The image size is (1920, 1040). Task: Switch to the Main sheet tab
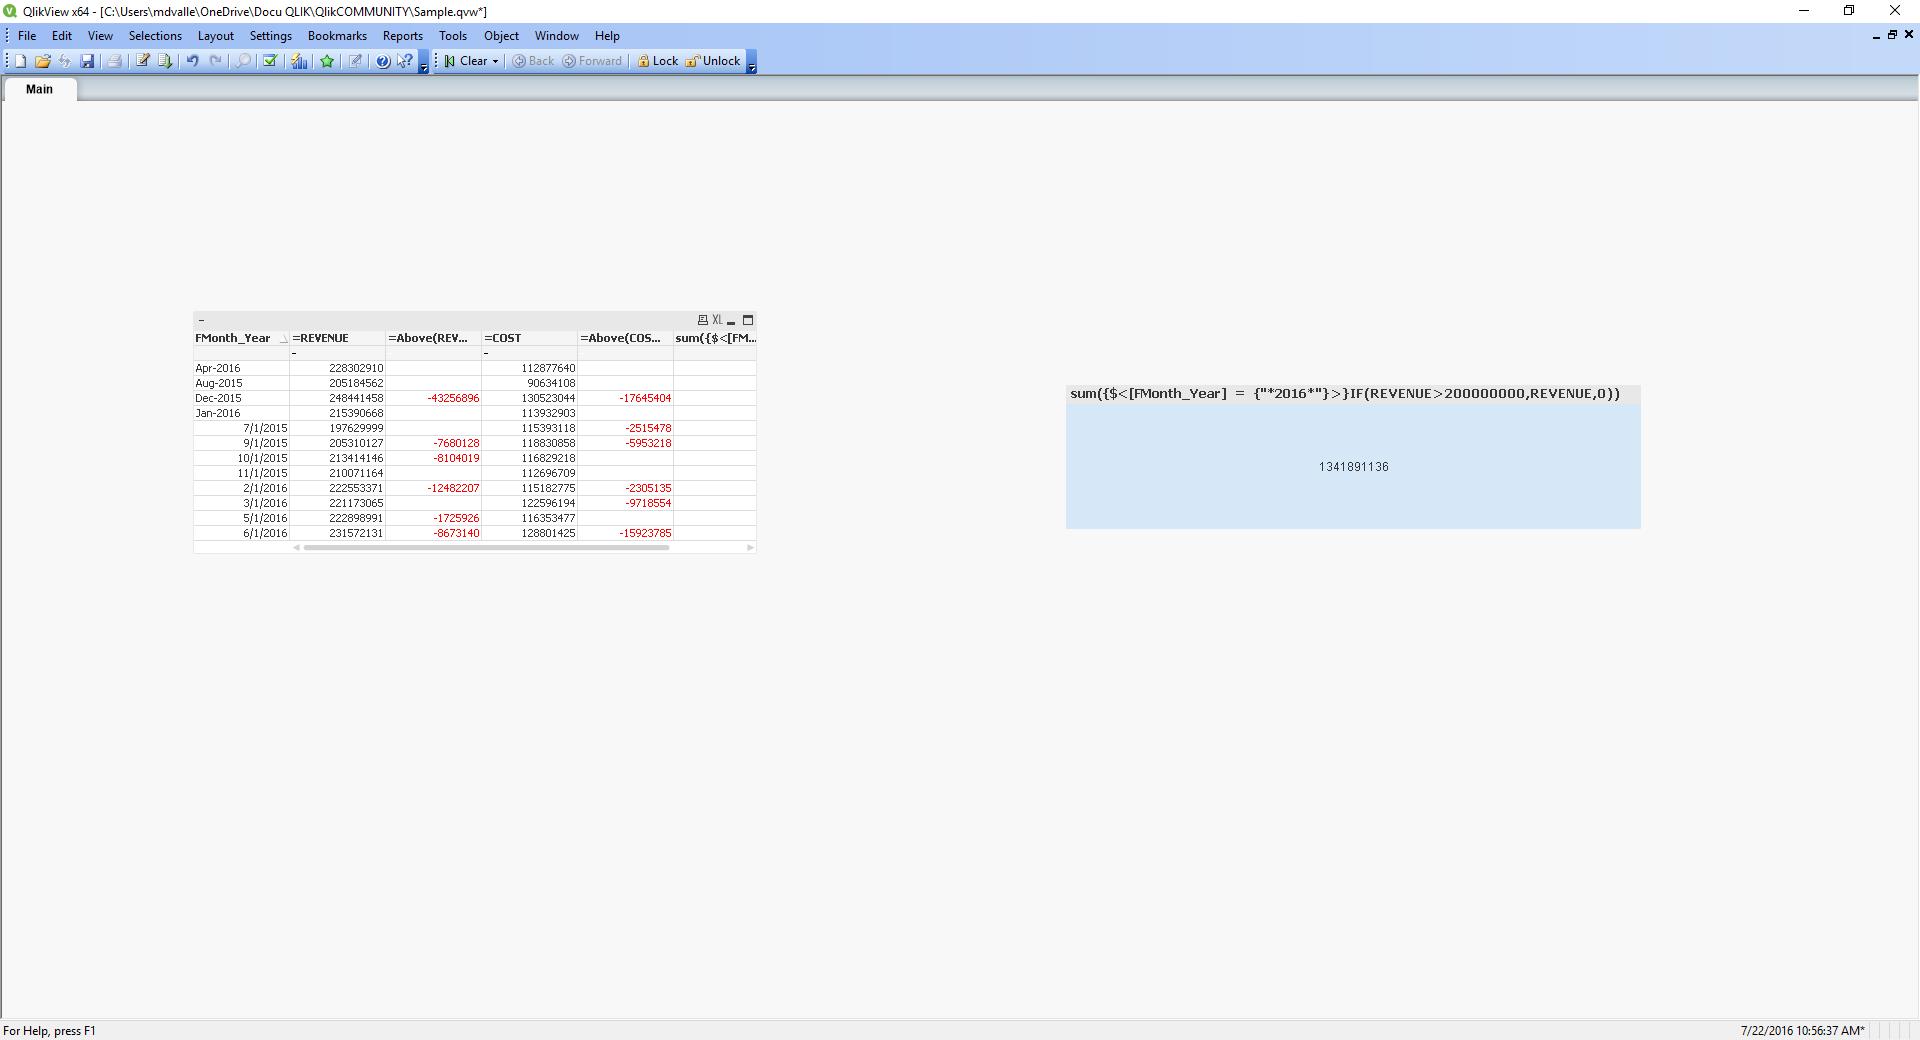(40, 90)
